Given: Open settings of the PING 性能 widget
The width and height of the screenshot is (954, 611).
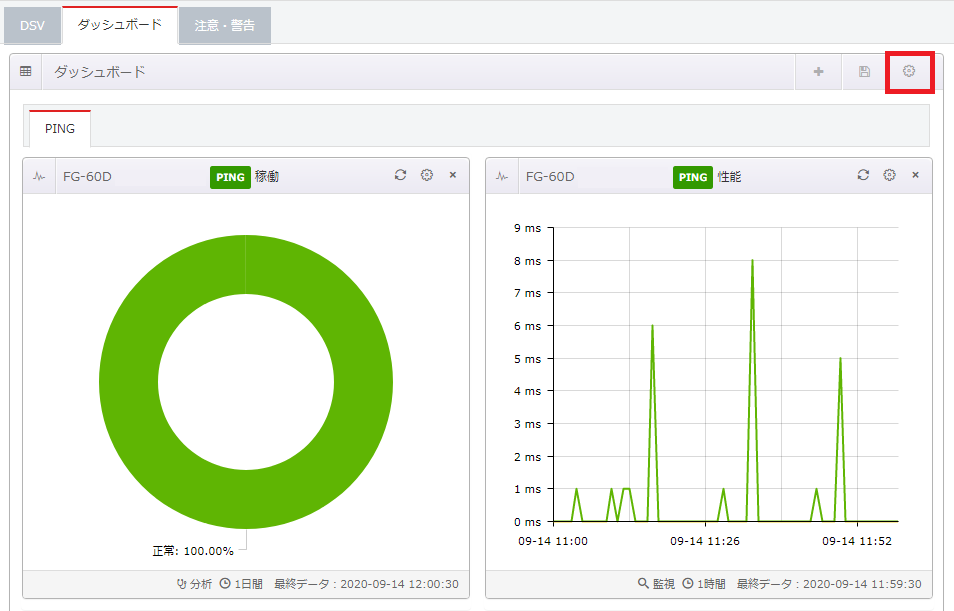Looking at the screenshot, I should pos(890,175).
